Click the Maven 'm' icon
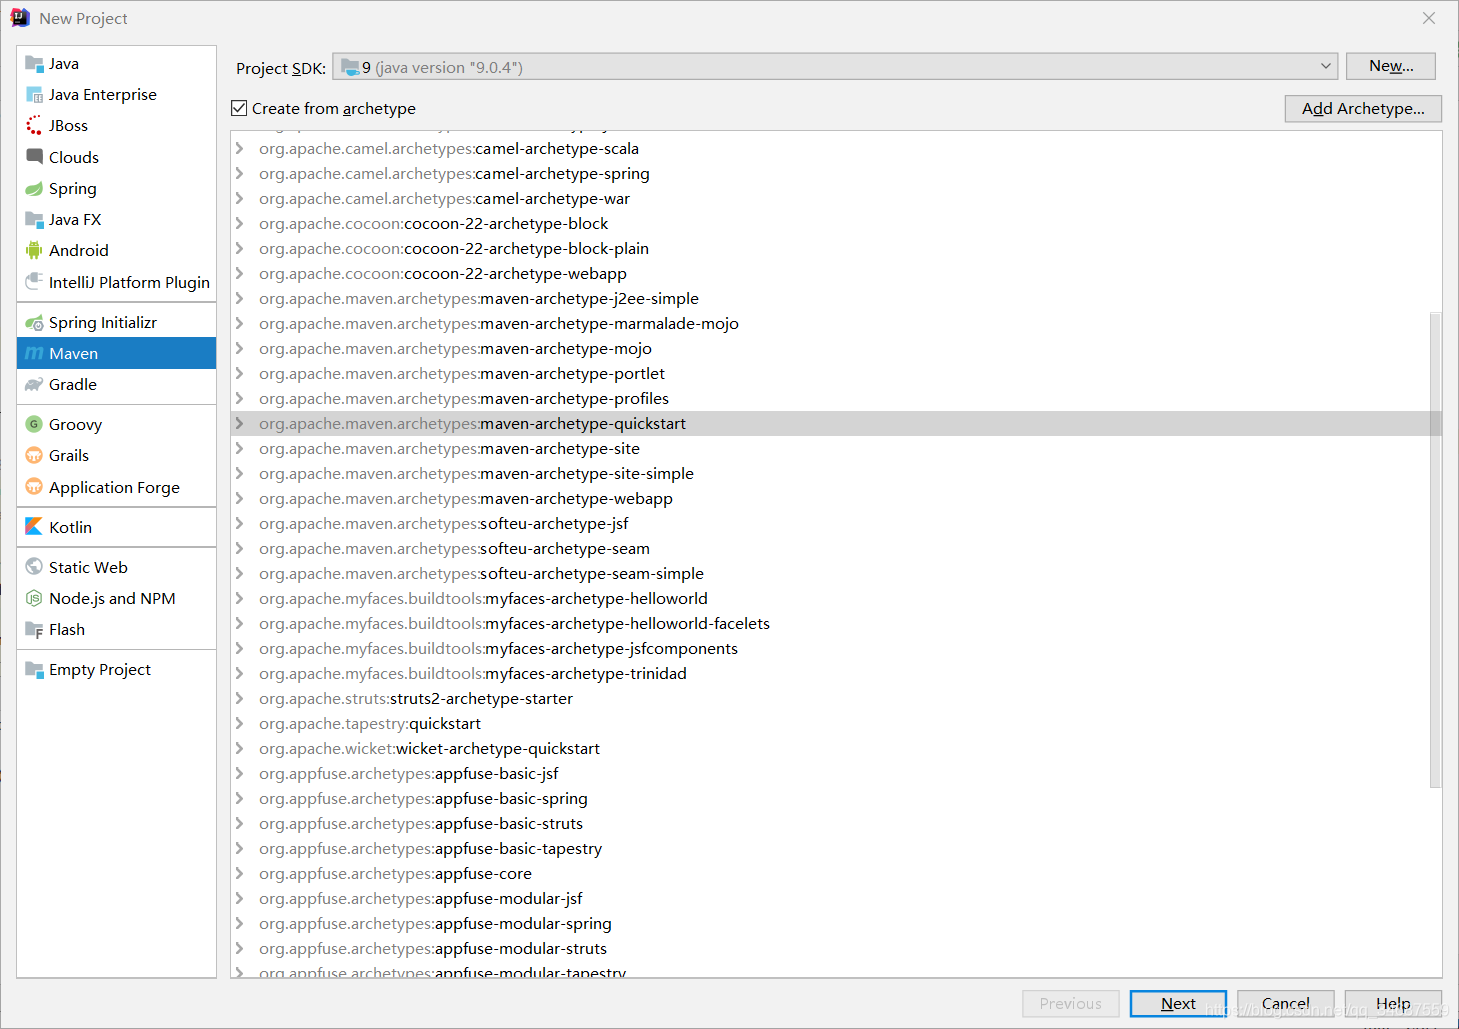Viewport: 1459px width, 1029px height. pyautogui.click(x=34, y=354)
